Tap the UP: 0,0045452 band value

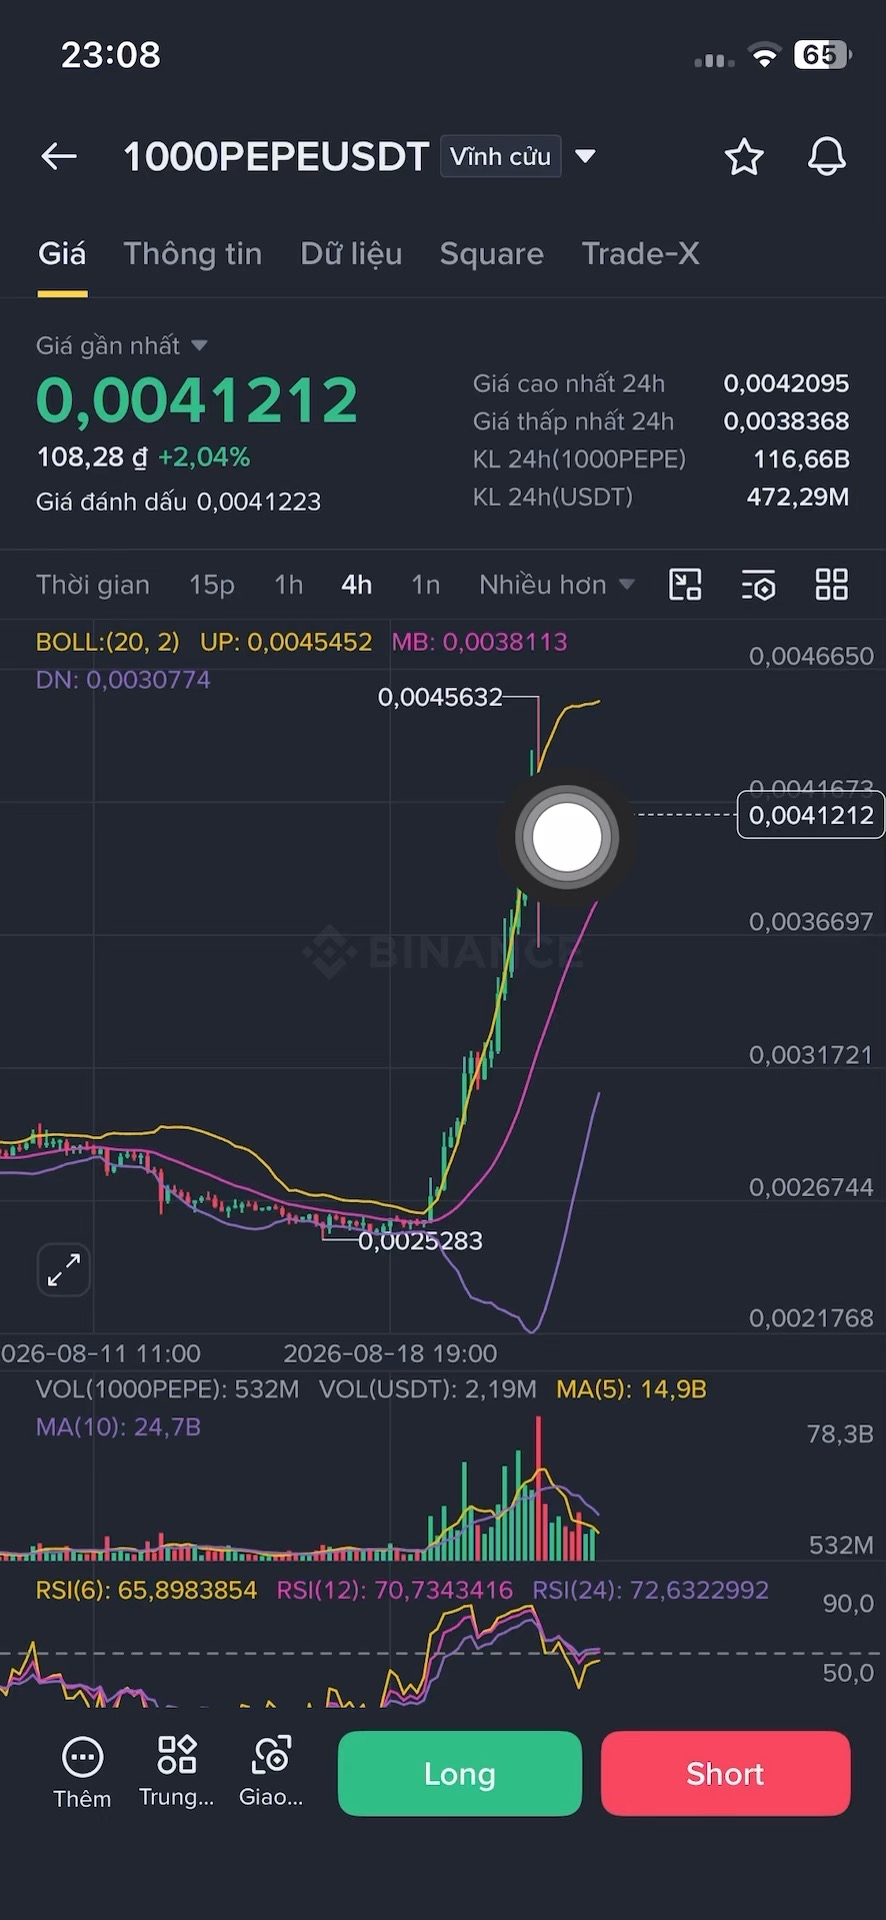[286, 642]
